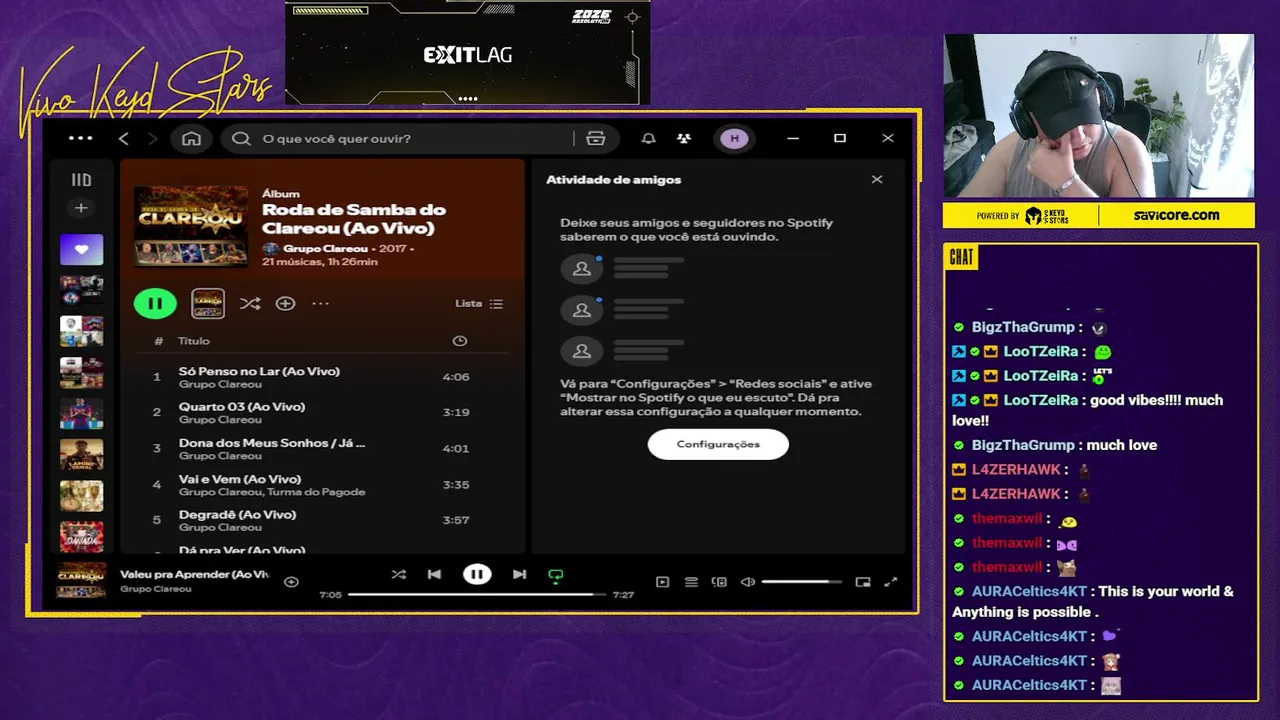This screenshot has width=1280, height=720.
Task: Click the duration clock column header
Action: coord(459,341)
